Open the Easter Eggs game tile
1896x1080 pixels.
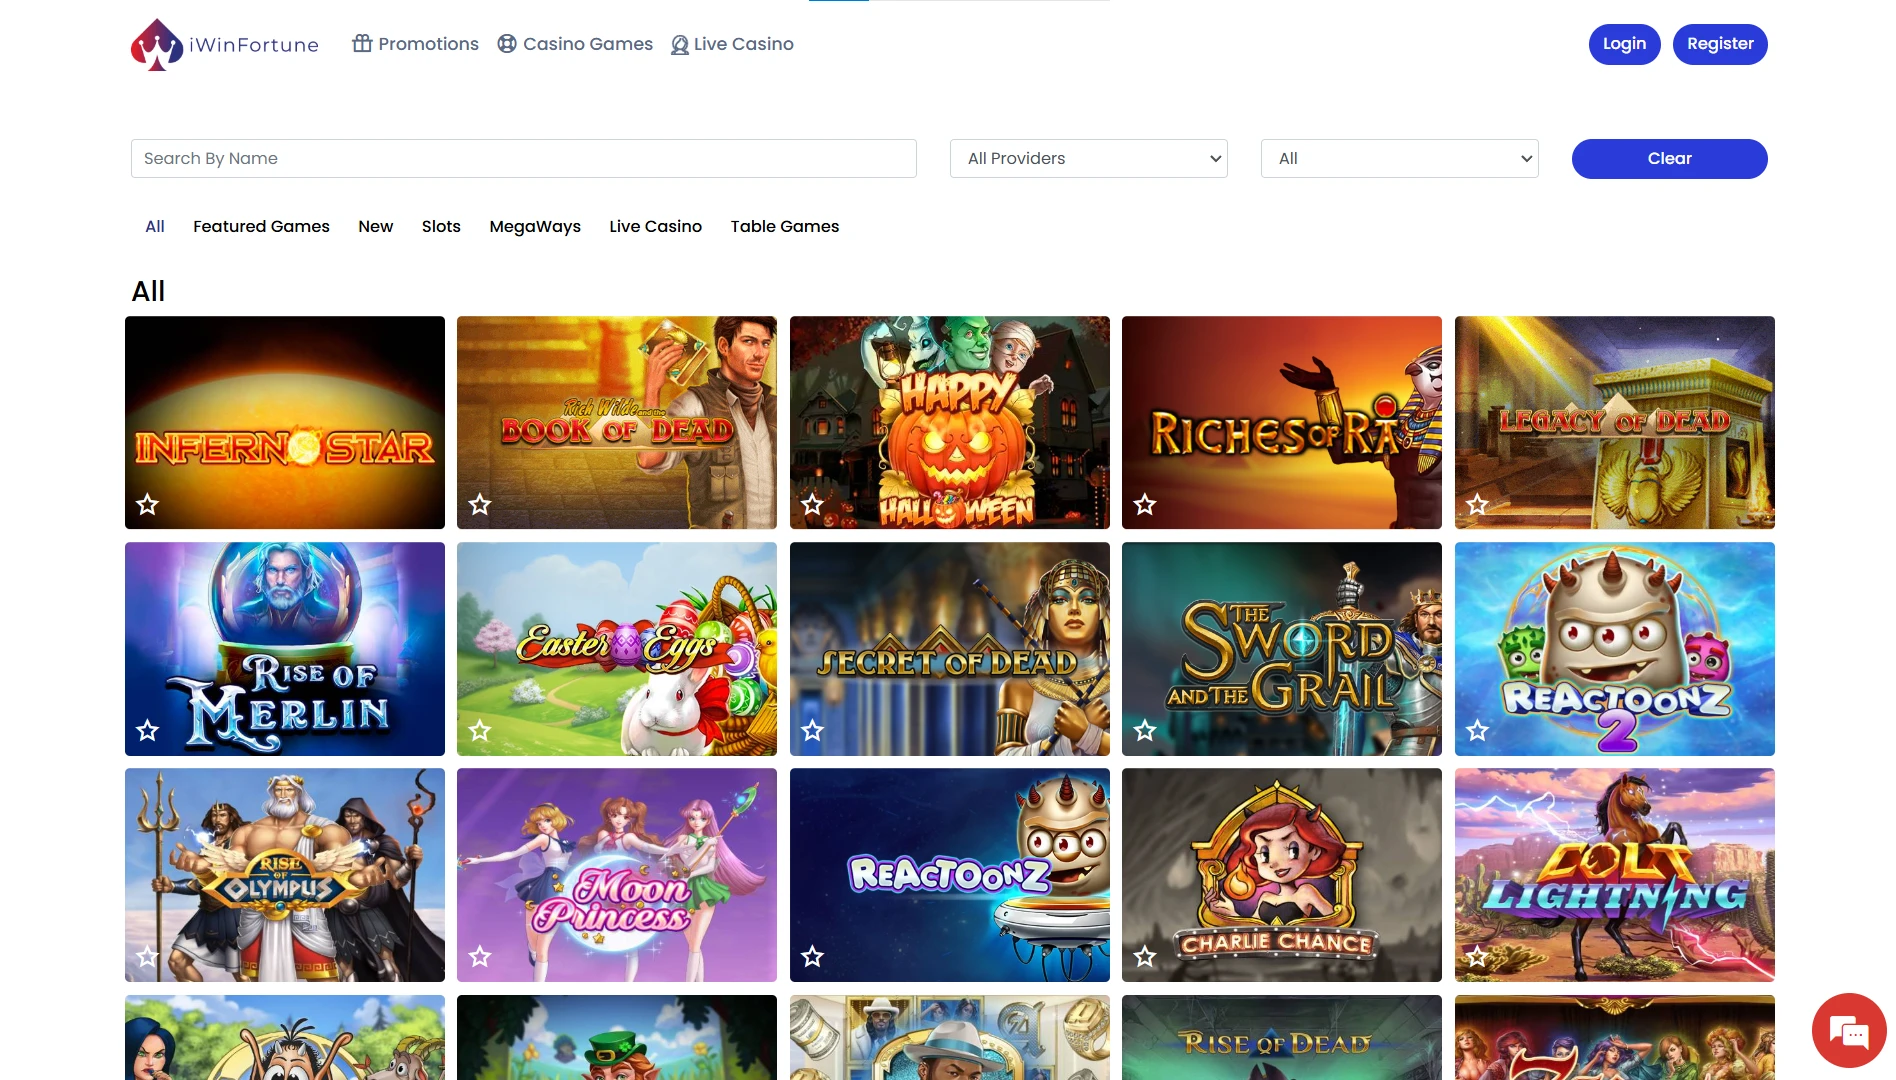(617, 649)
